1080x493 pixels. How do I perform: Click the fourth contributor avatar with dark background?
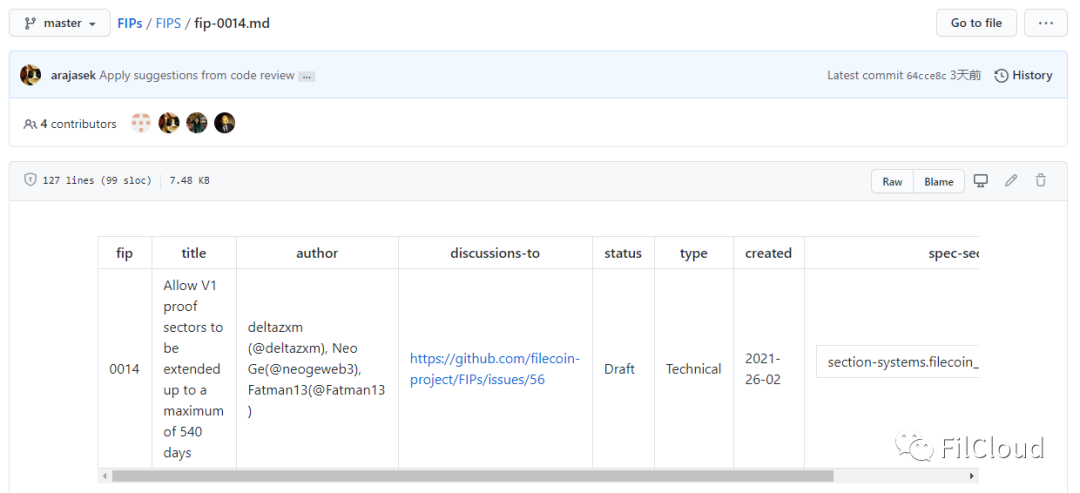point(225,123)
